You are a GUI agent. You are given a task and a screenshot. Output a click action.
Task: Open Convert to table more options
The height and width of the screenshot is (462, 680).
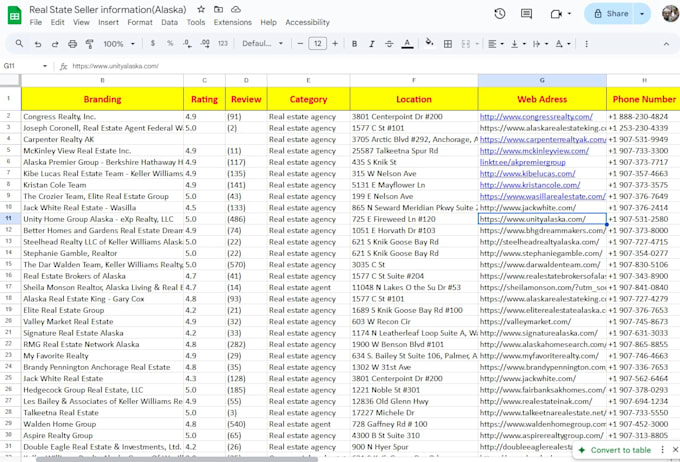662,450
